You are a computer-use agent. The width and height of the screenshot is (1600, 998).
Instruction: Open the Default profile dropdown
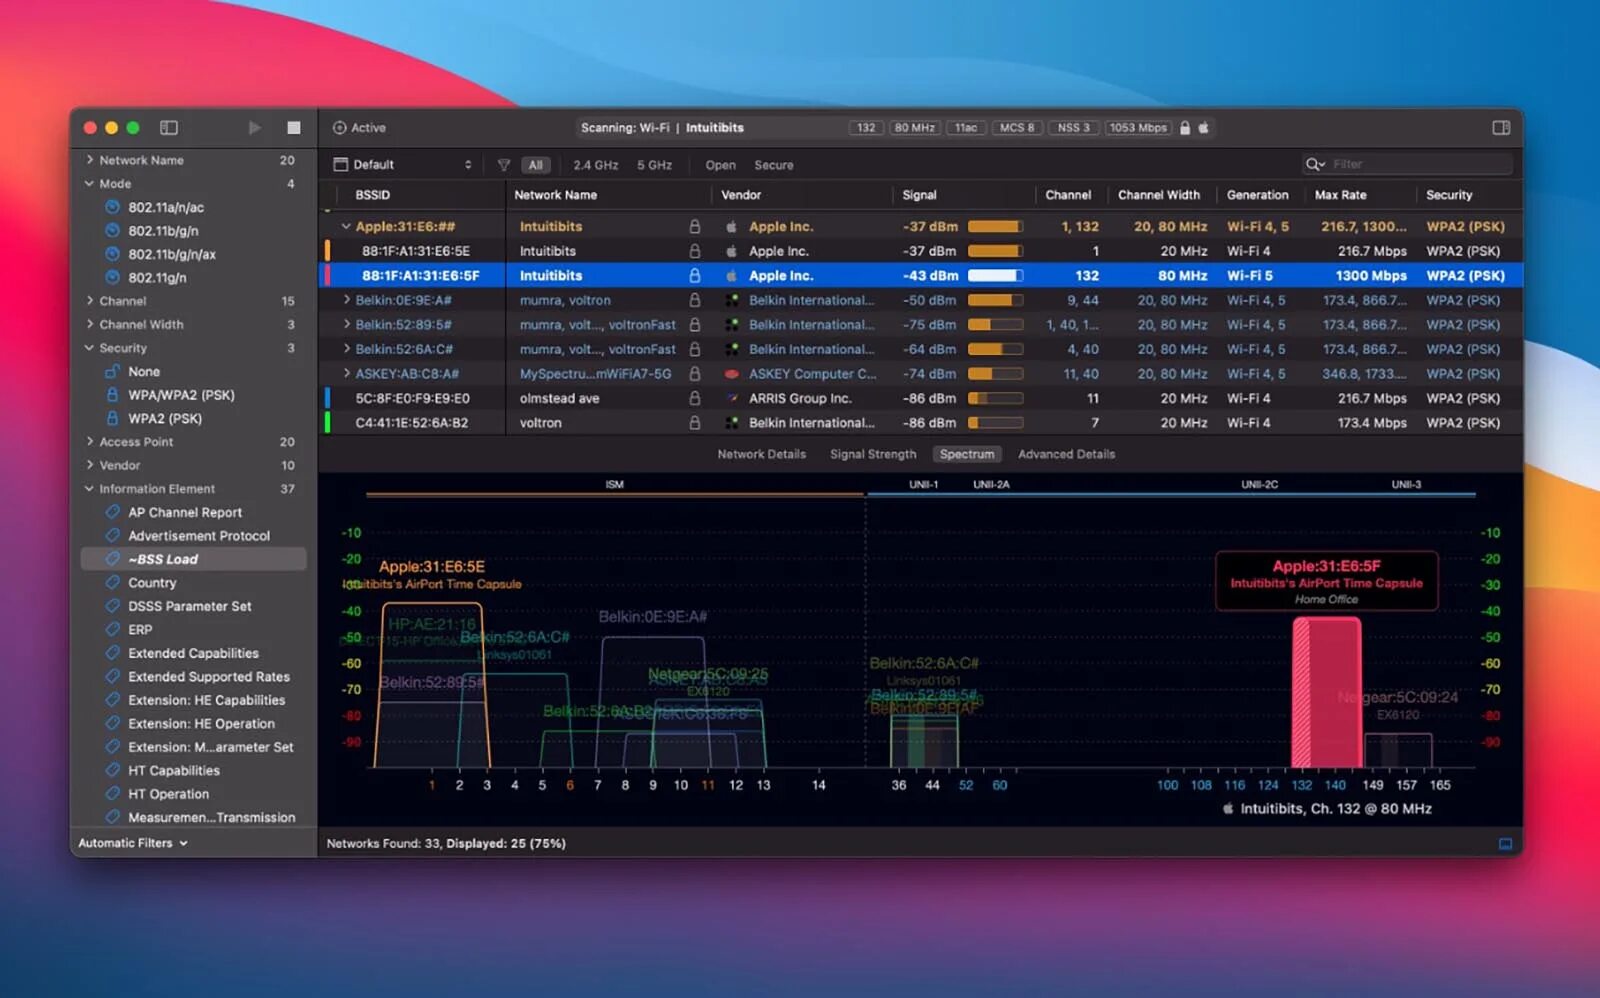tap(402, 165)
